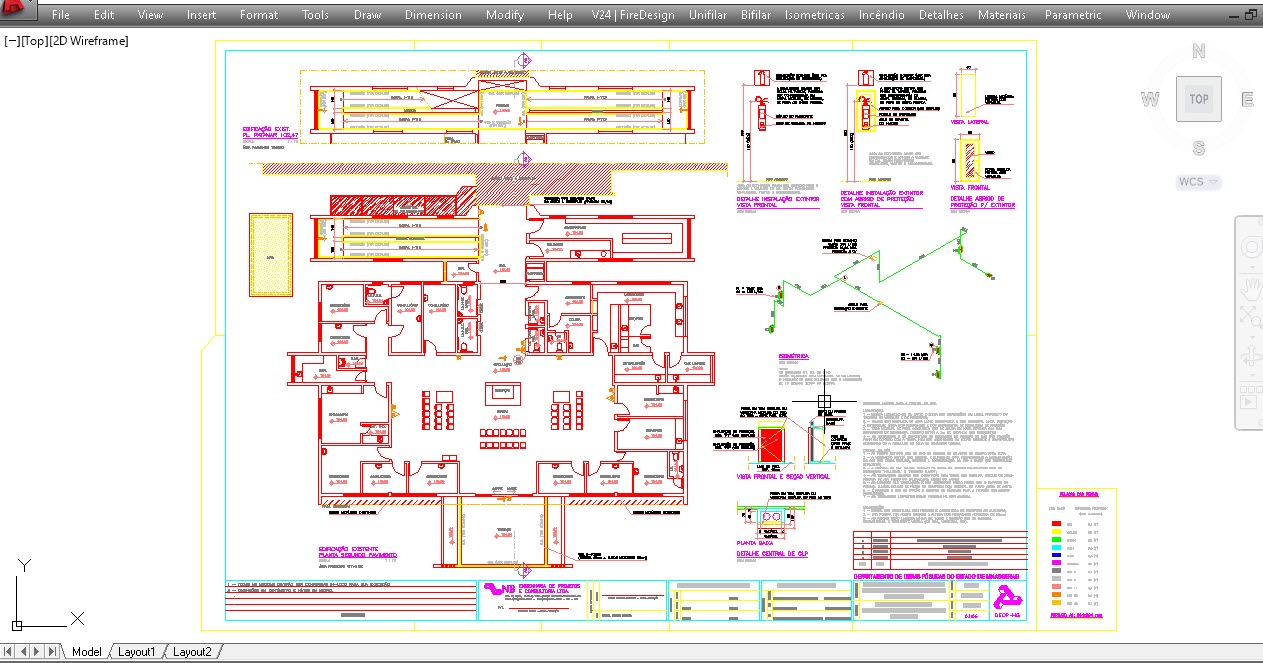Open the V24 | FireDesign menu

tap(633, 15)
